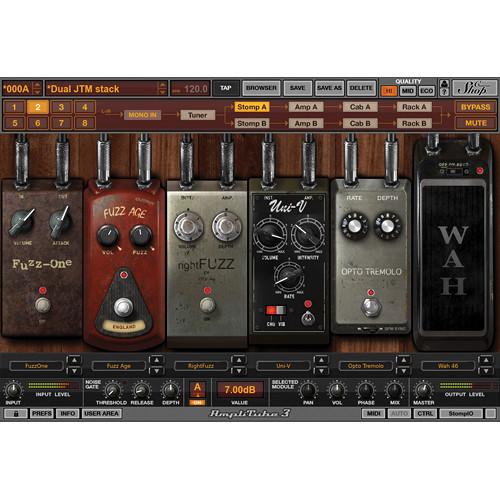Click down arrow next to Fuzz Age slot

point(156,371)
